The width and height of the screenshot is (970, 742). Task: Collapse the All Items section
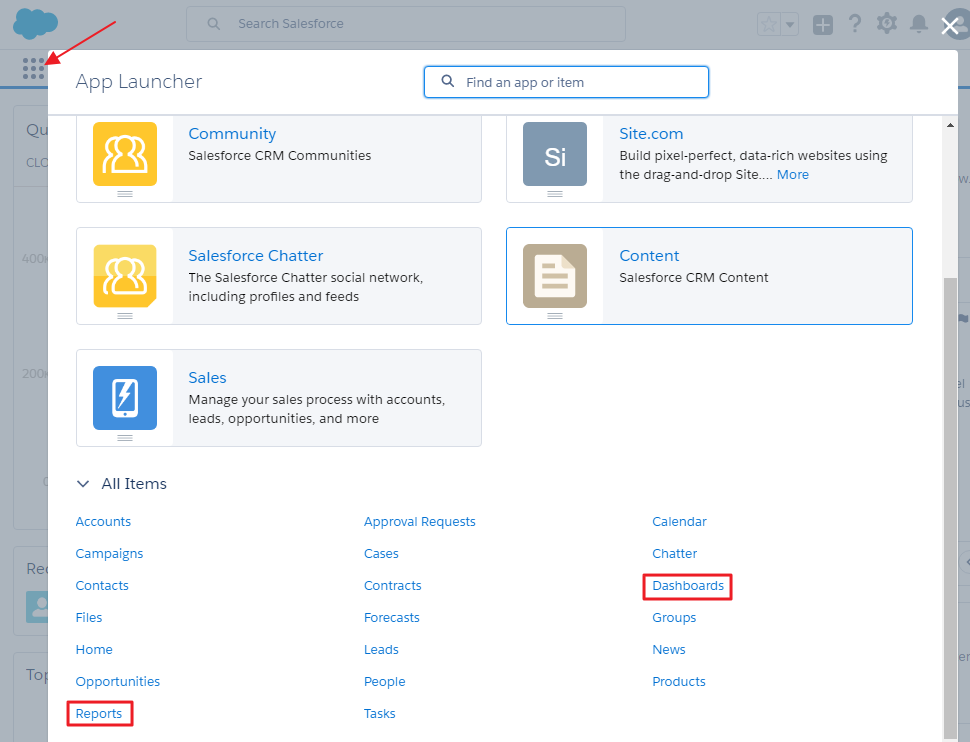click(83, 484)
